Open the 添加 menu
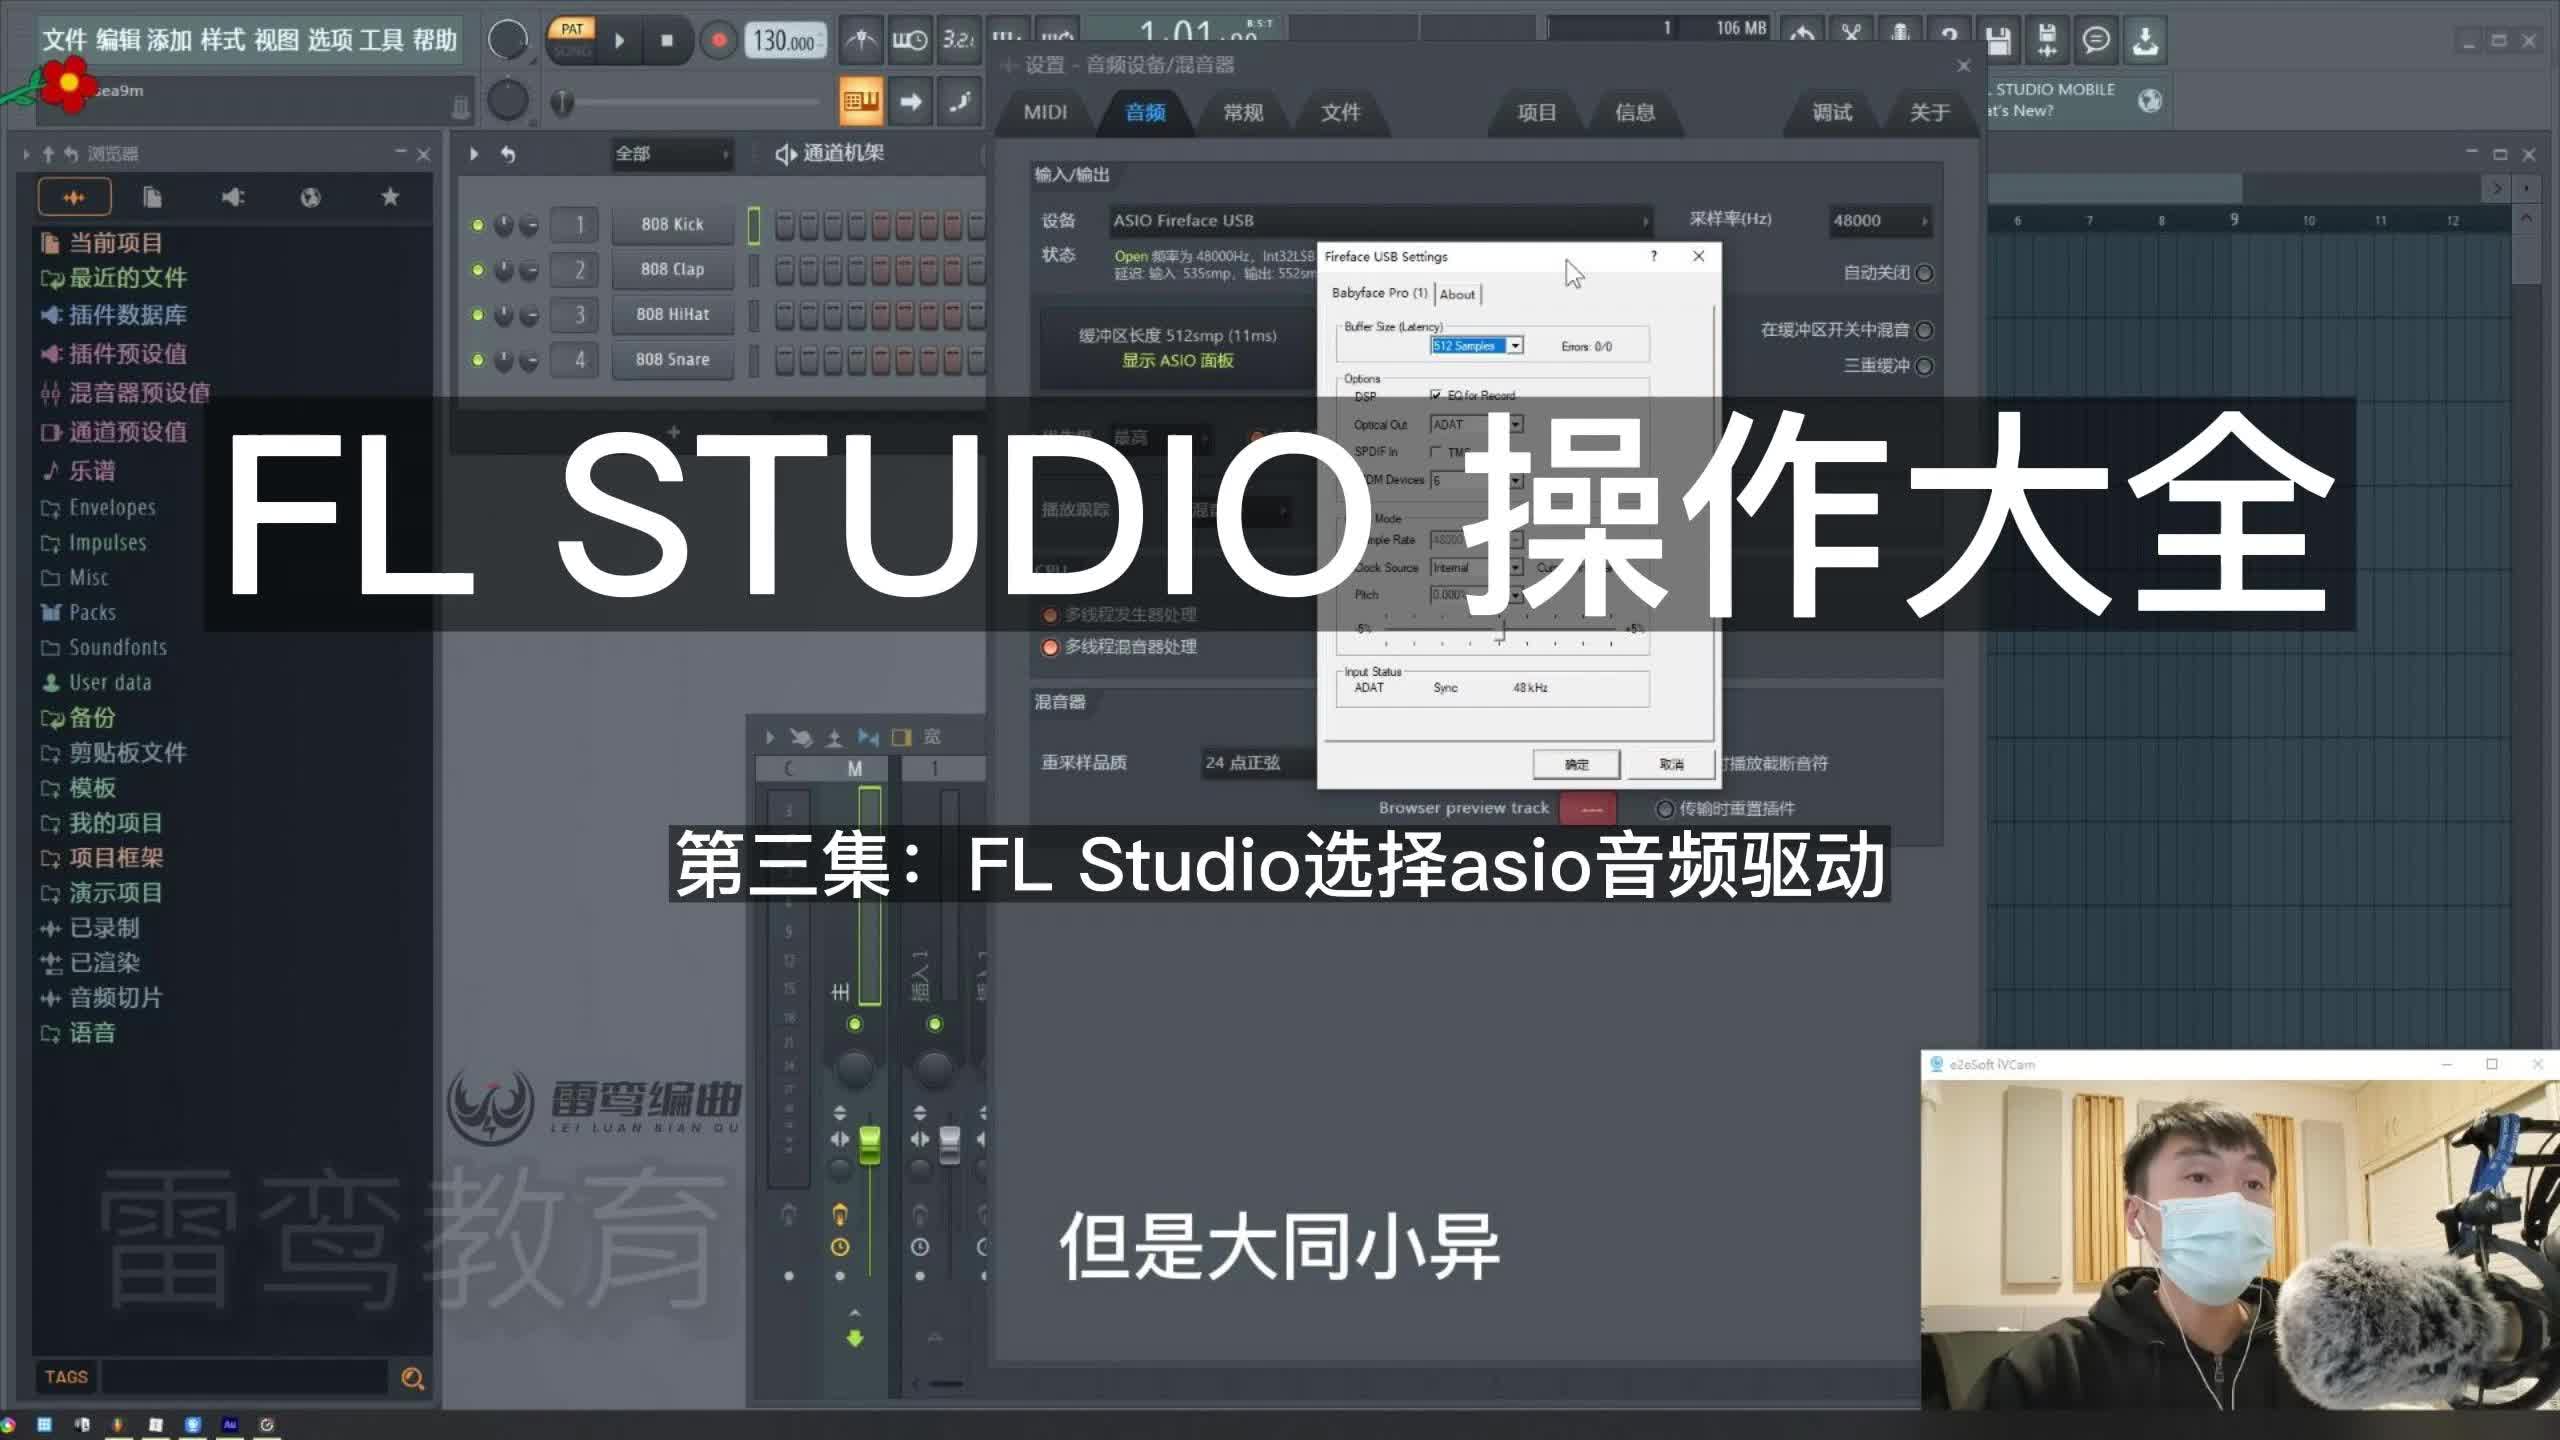The width and height of the screenshot is (2560, 1440). point(169,40)
